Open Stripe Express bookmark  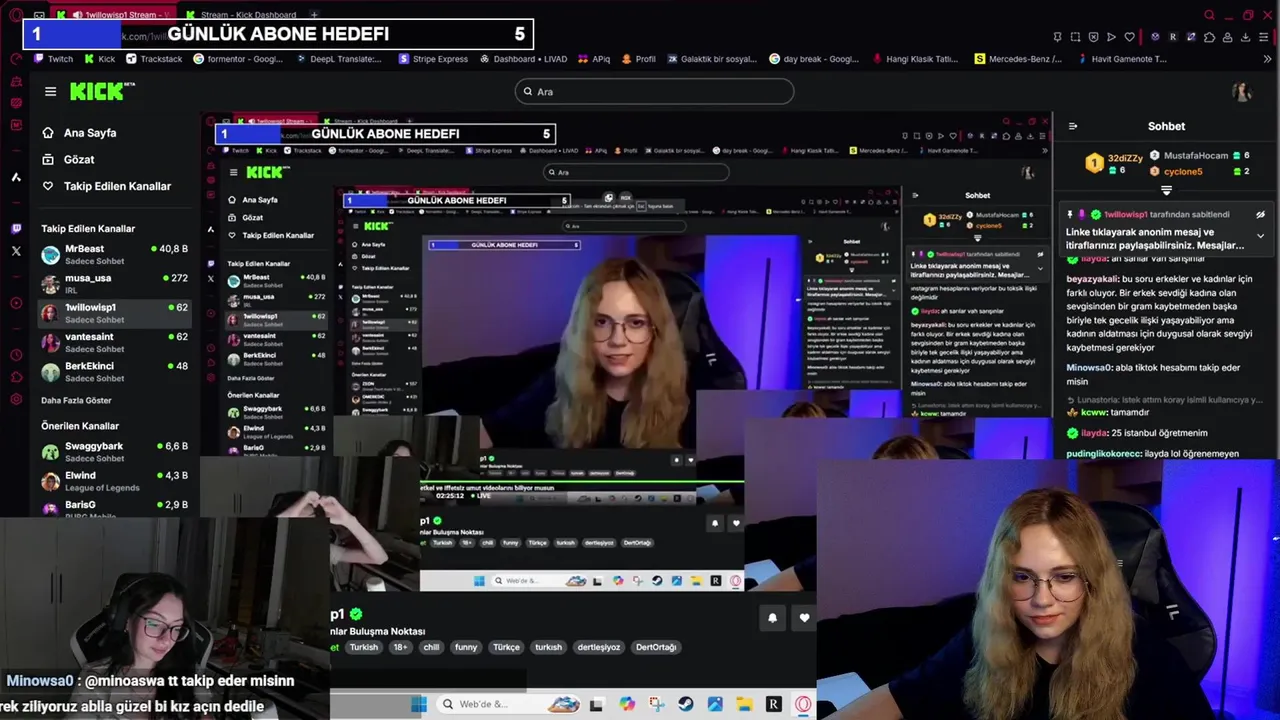(433, 59)
